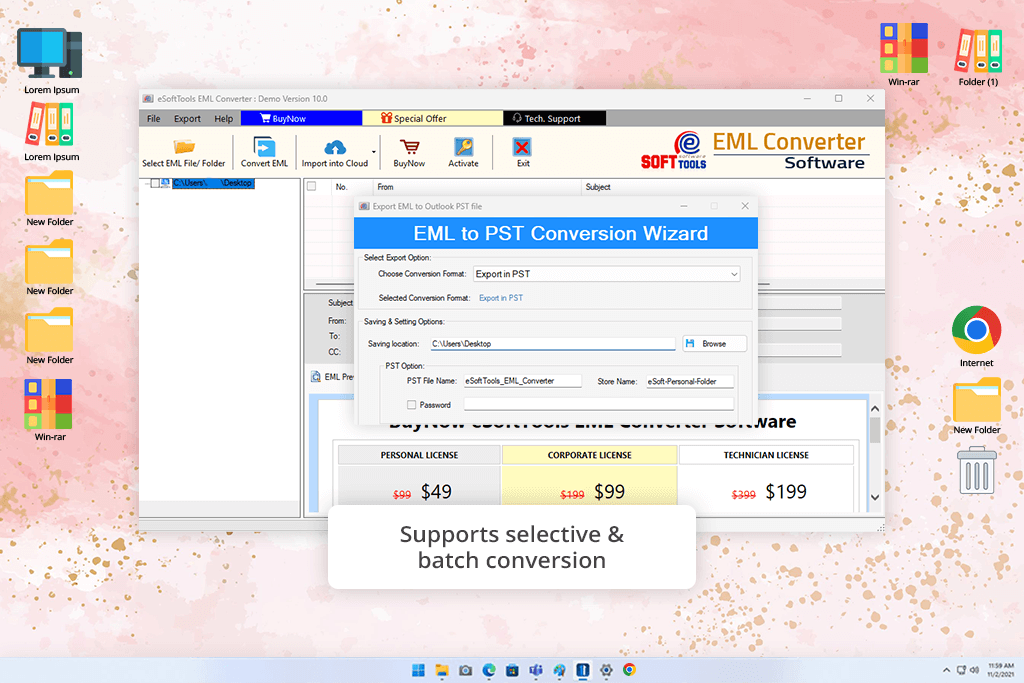Click the CORPORATE LICENSE header

tap(589, 455)
